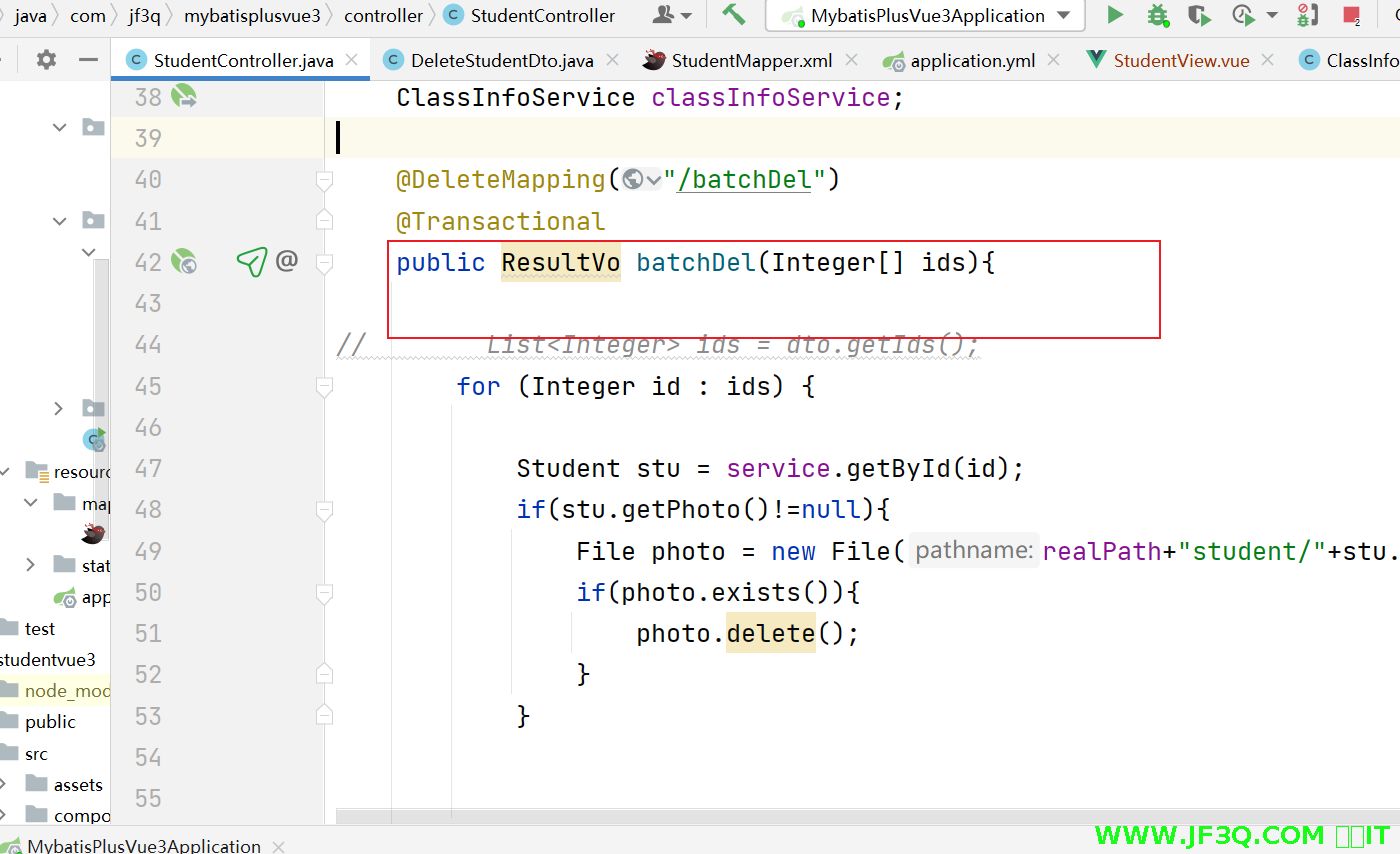The width and height of the screenshot is (1400, 854).
Task: Fold the batchDel method at line 42
Action: (324, 262)
